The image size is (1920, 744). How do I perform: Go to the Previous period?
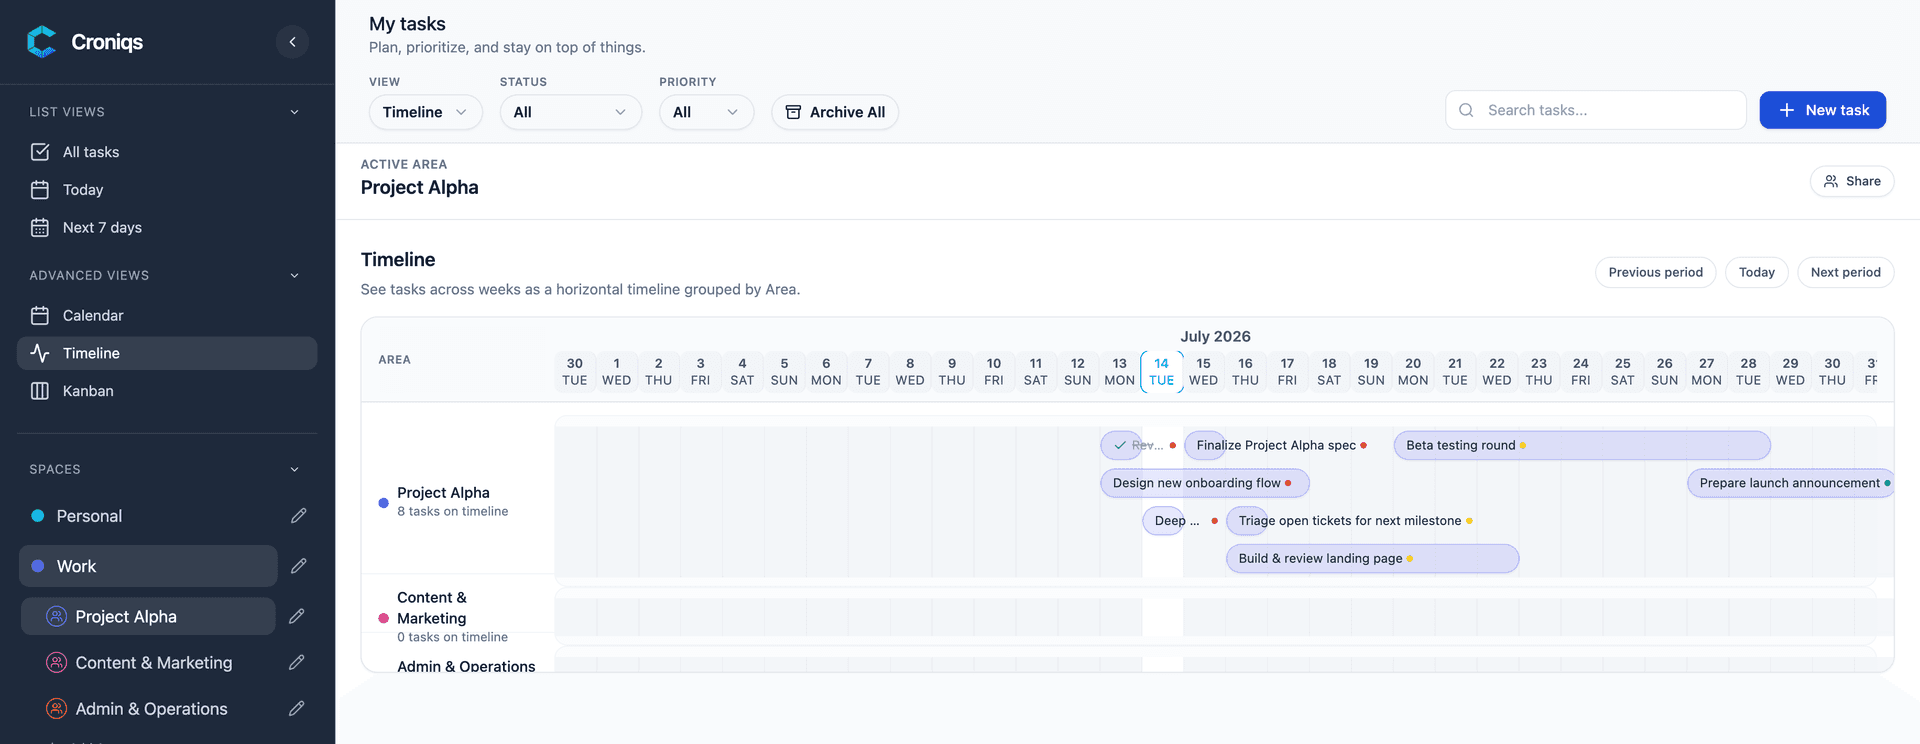coord(1656,272)
